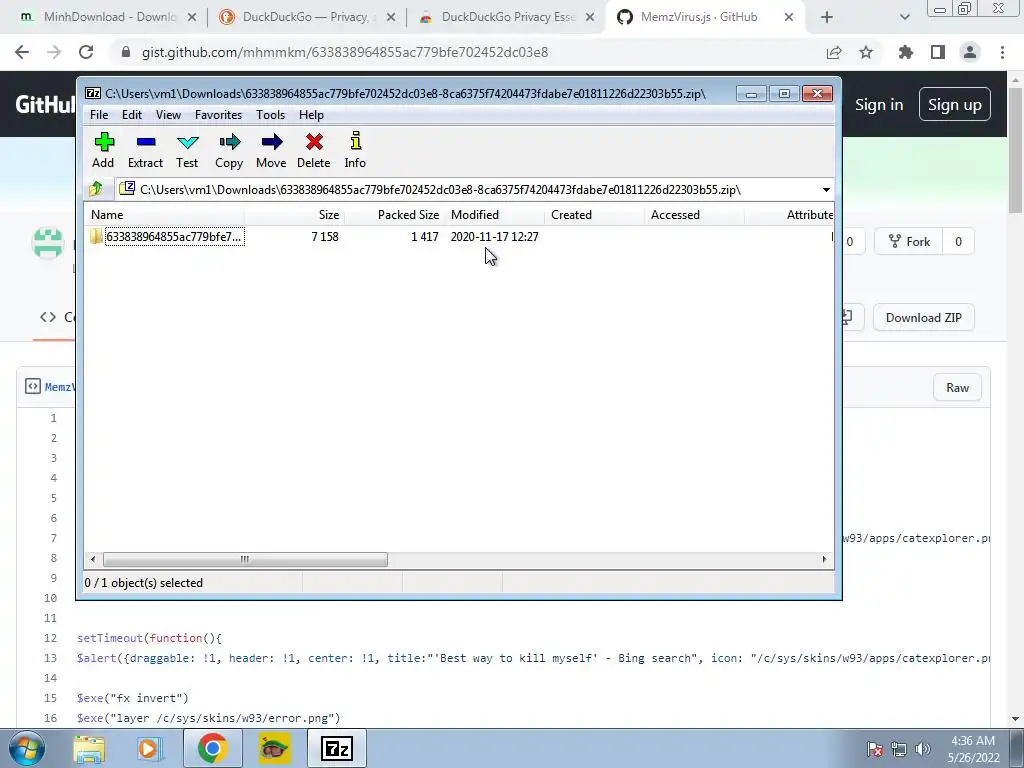Image resolution: width=1024 pixels, height=768 pixels.
Task: View the Raw gist file
Action: point(957,388)
